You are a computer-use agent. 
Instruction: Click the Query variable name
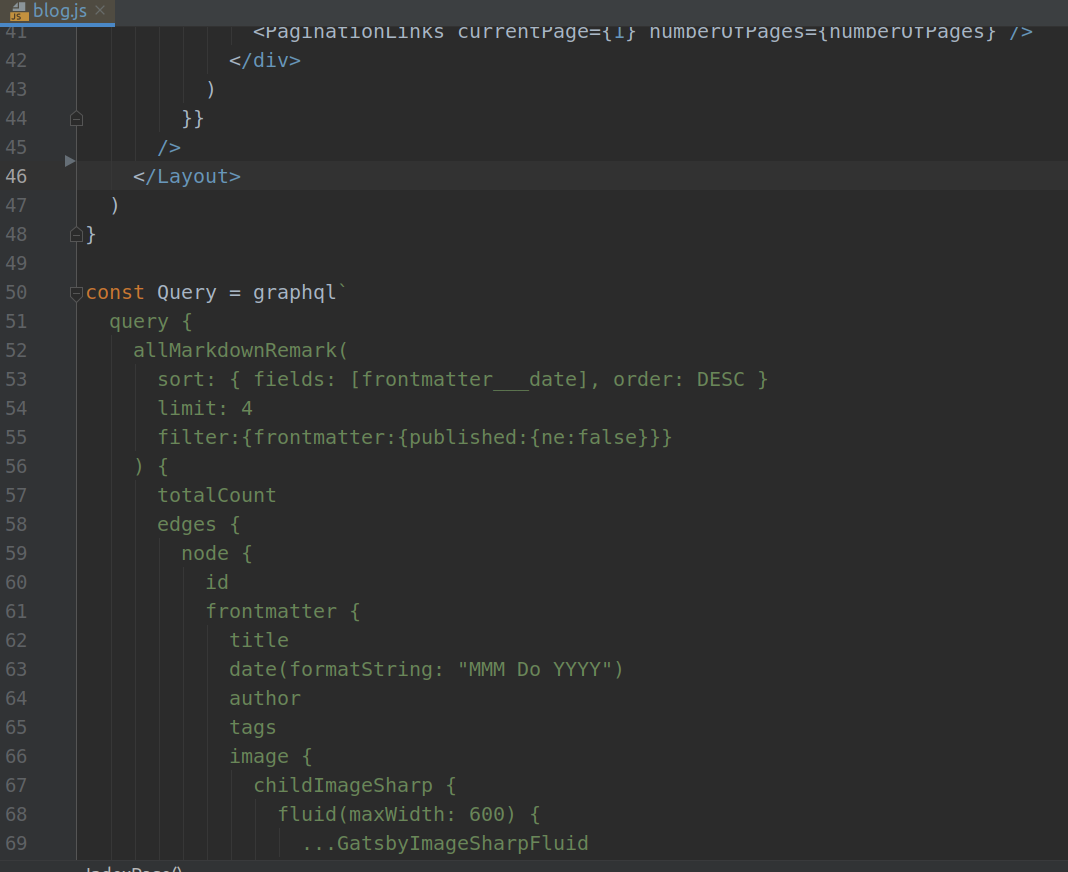pyautogui.click(x=187, y=293)
